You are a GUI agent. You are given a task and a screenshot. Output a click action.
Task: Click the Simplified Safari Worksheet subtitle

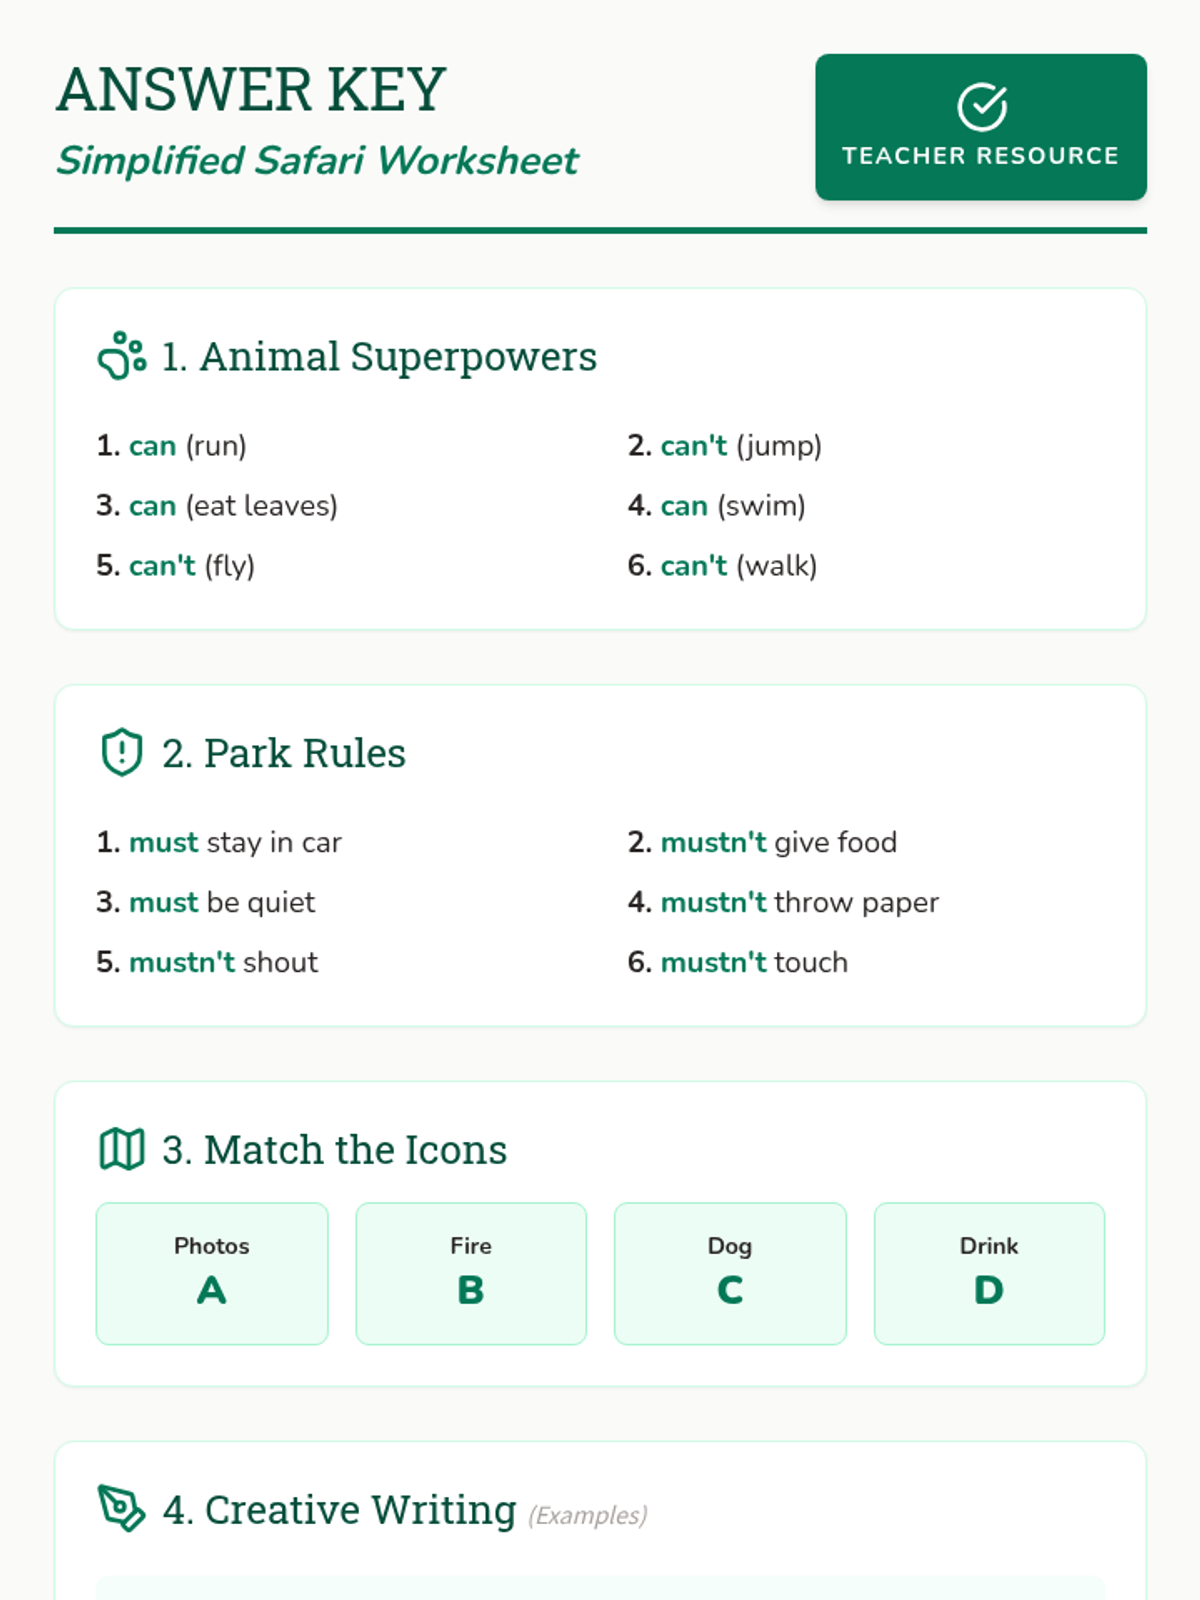coord(317,161)
